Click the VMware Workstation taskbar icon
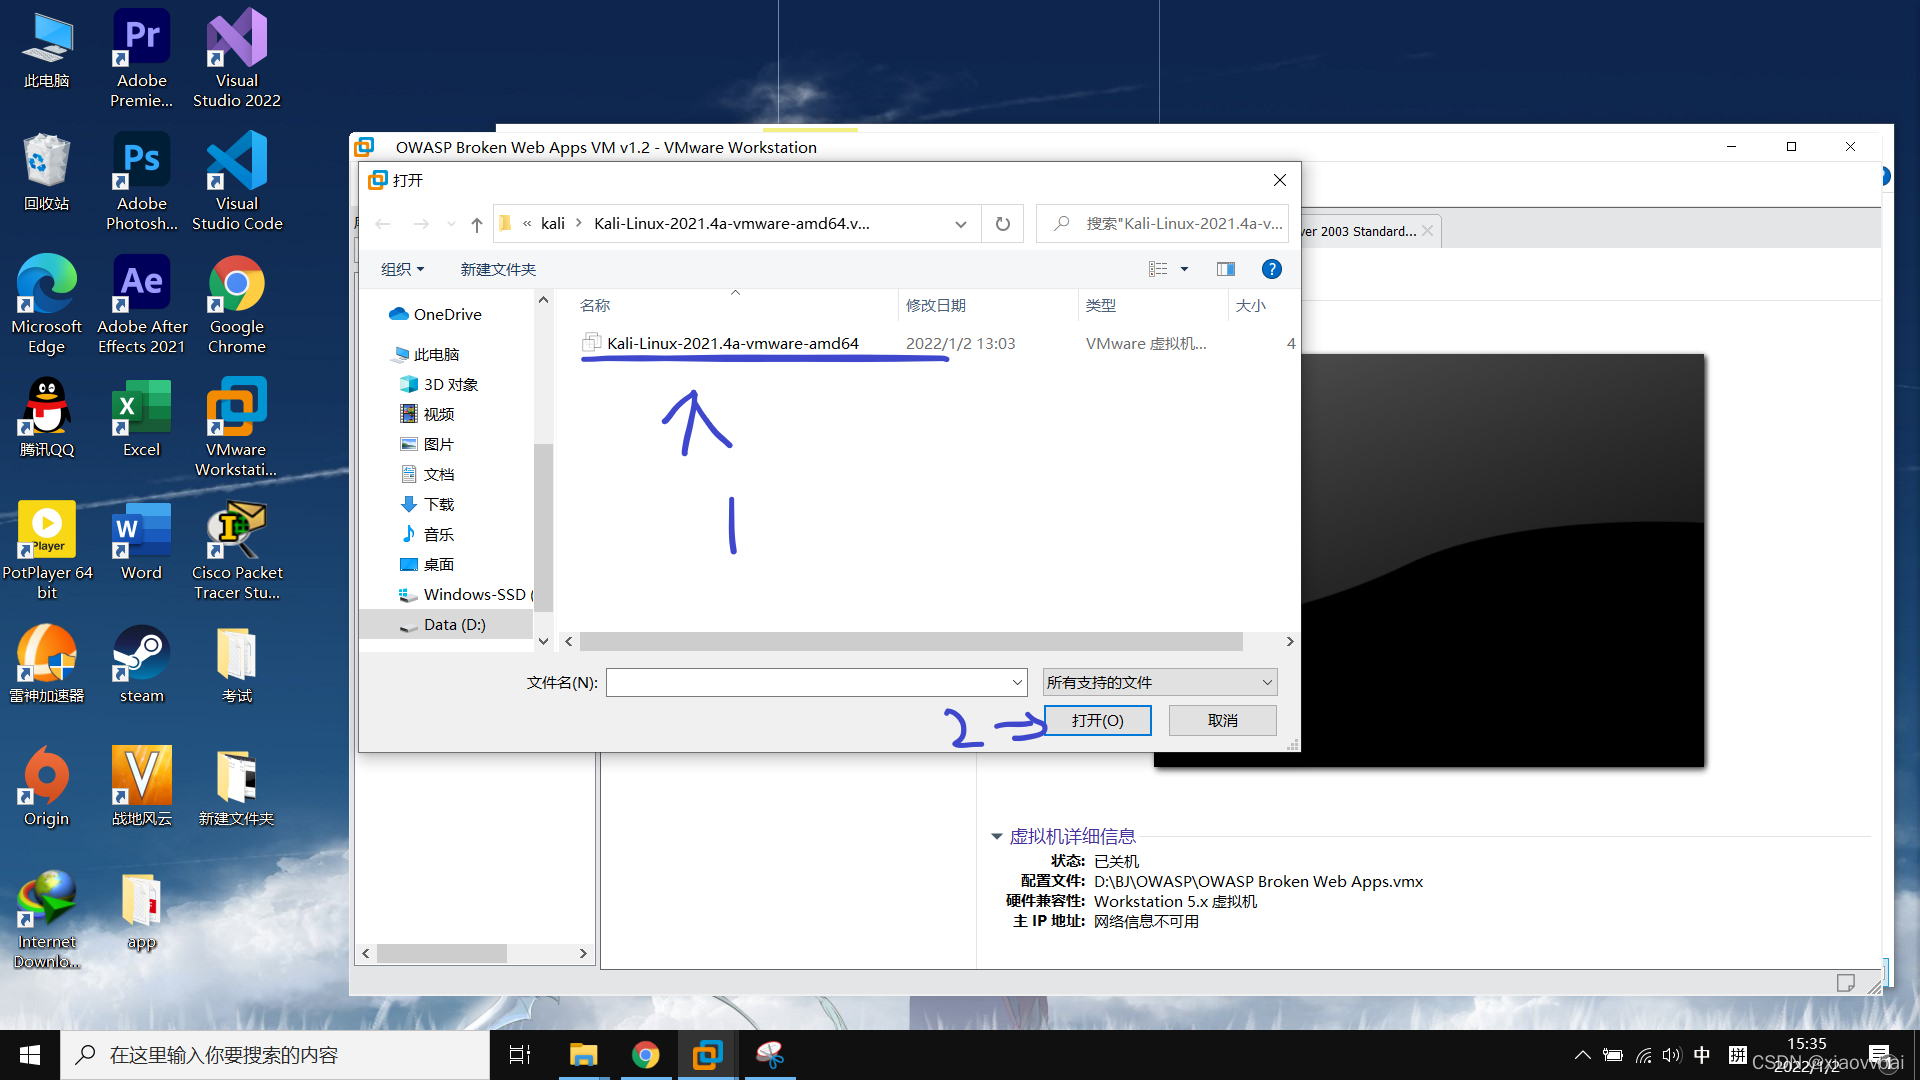This screenshot has height=1080, width=1920. (708, 1055)
